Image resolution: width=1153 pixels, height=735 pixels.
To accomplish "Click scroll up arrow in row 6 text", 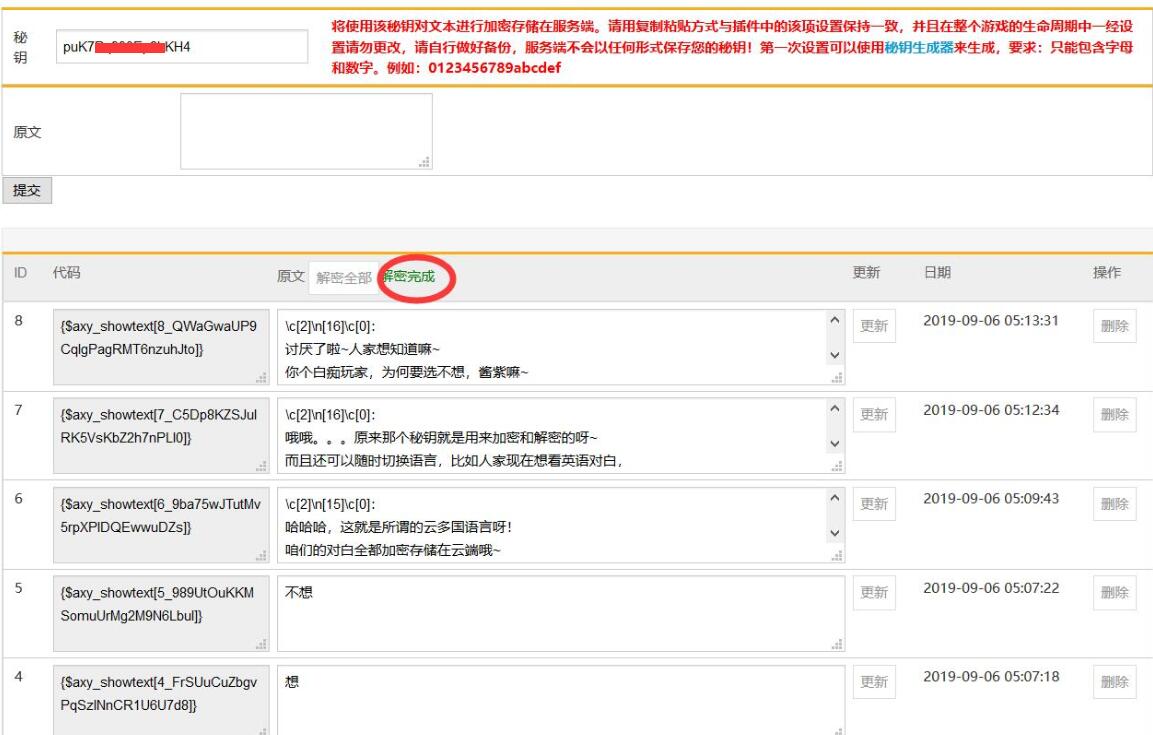I will point(835,498).
